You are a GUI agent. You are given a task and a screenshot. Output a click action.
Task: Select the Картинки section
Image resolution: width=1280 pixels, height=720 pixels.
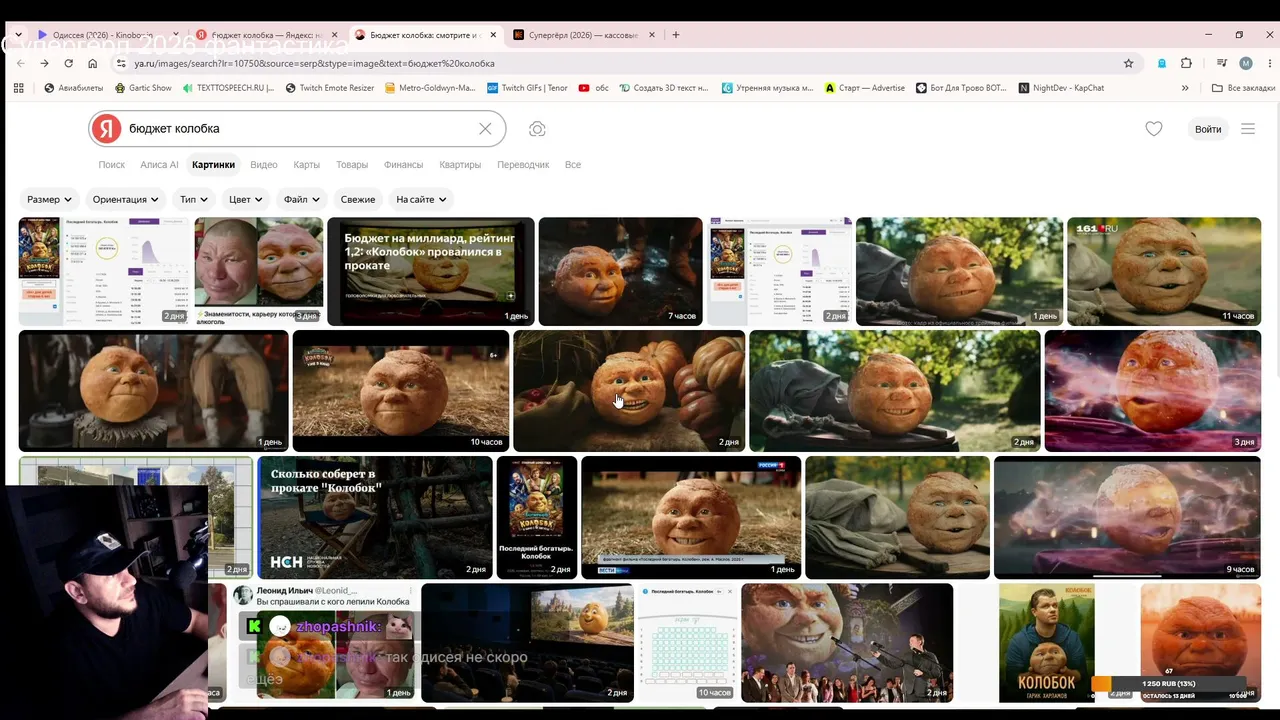tap(214, 165)
